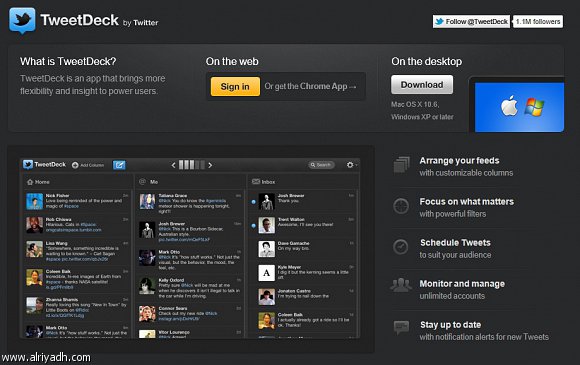Viewport: 580px width, 365px height.
Task: Click unread blue dot on Trent Walton message
Action: [x=253, y=226]
